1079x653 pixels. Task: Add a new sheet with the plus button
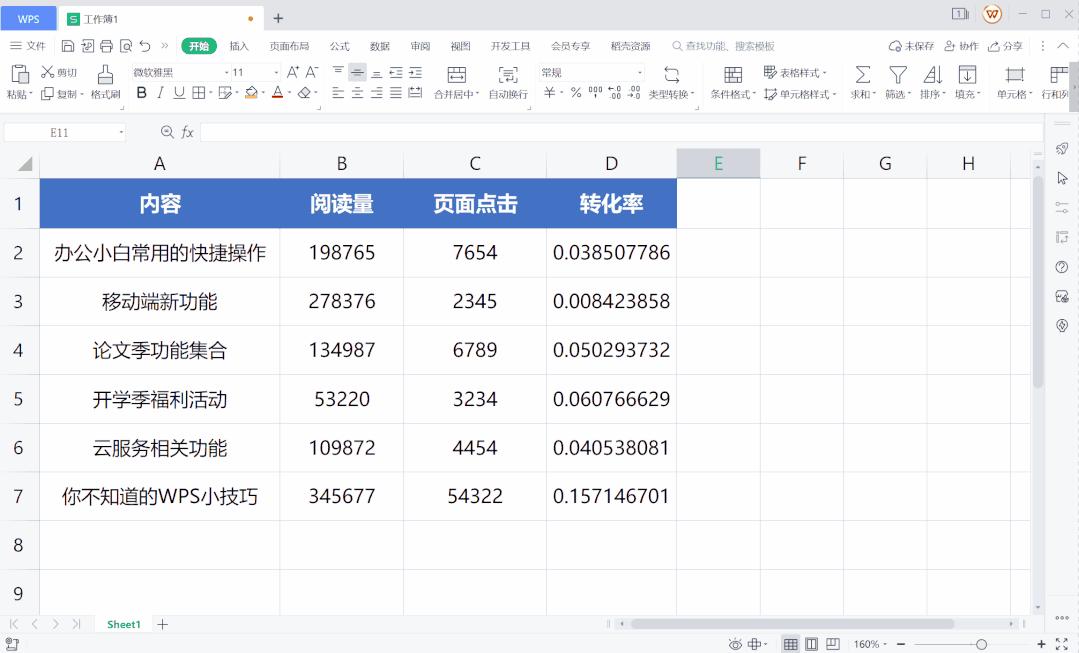point(162,624)
